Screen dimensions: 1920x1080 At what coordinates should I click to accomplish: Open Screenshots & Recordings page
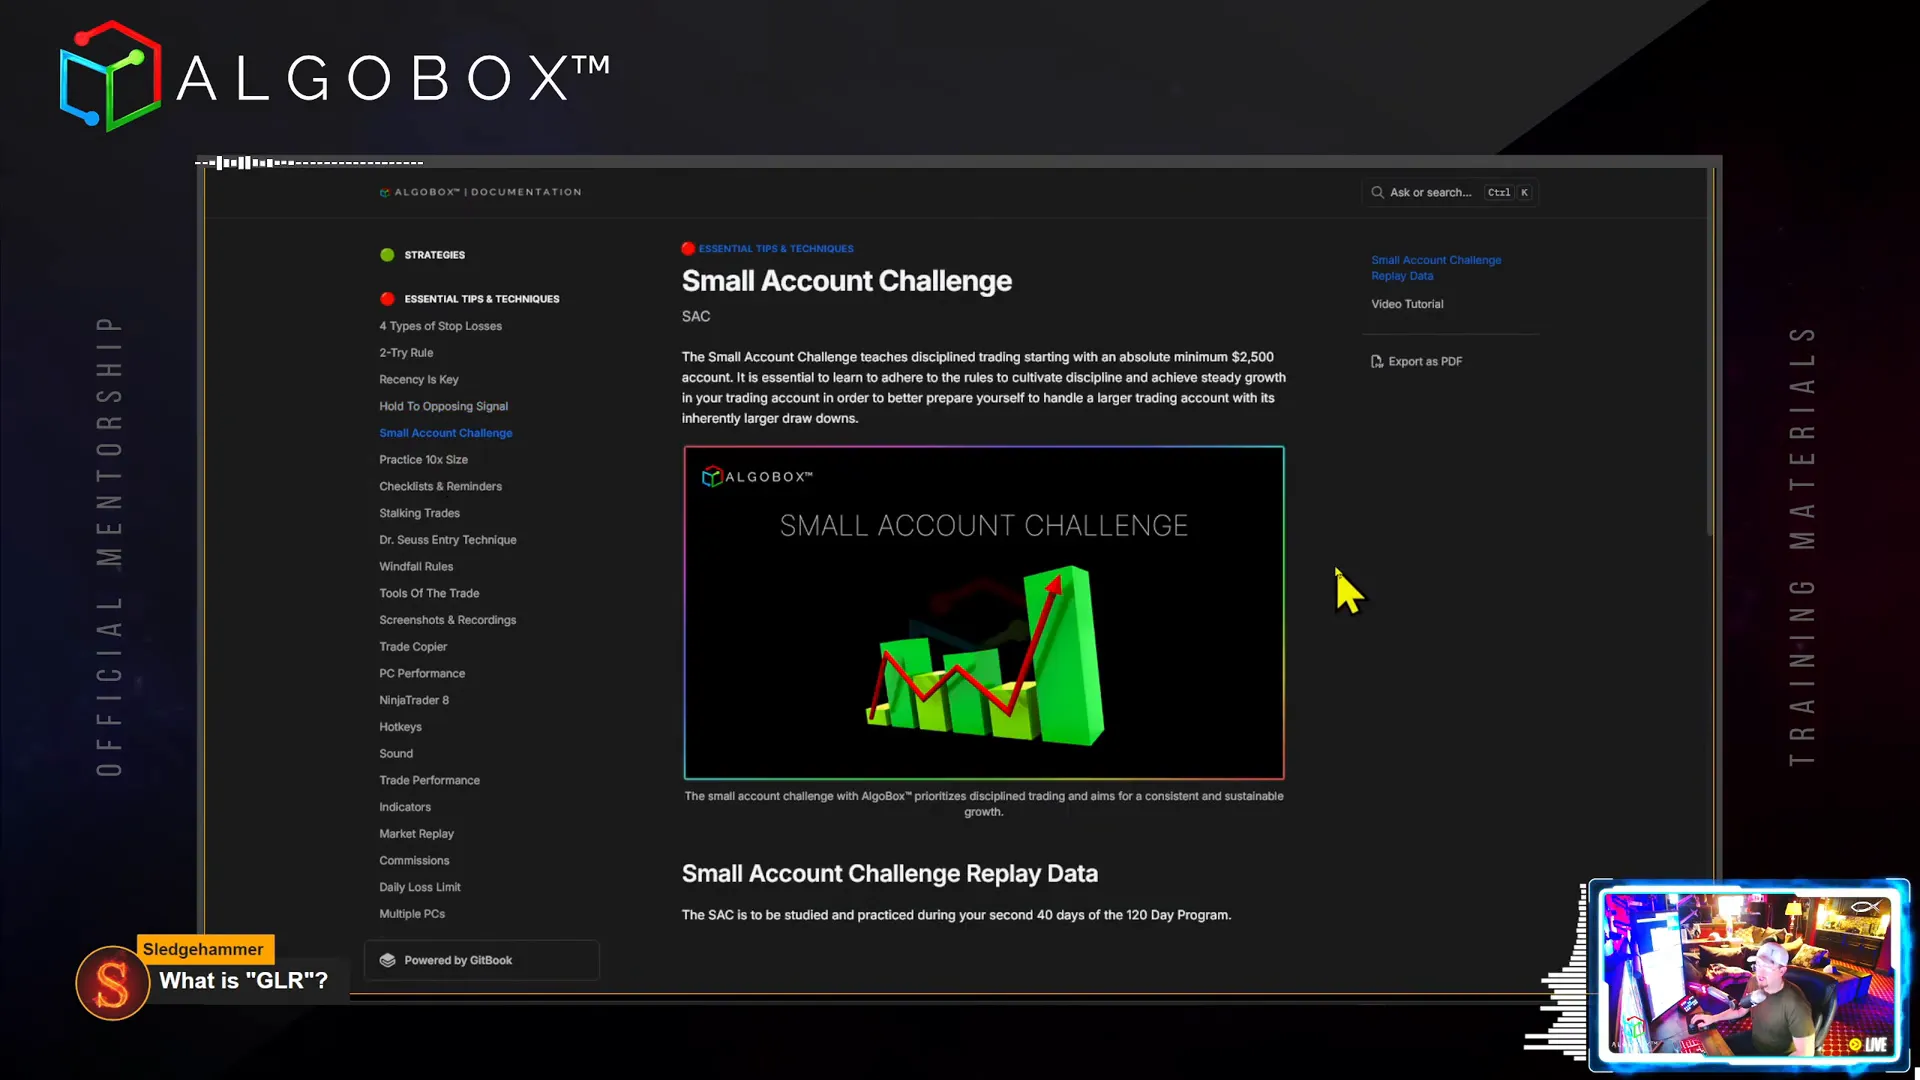click(448, 620)
